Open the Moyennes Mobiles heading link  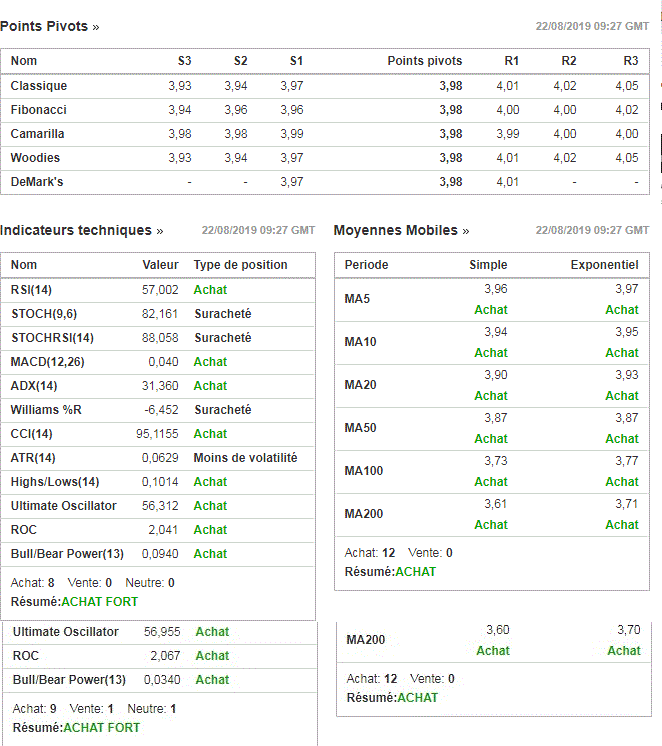401,230
